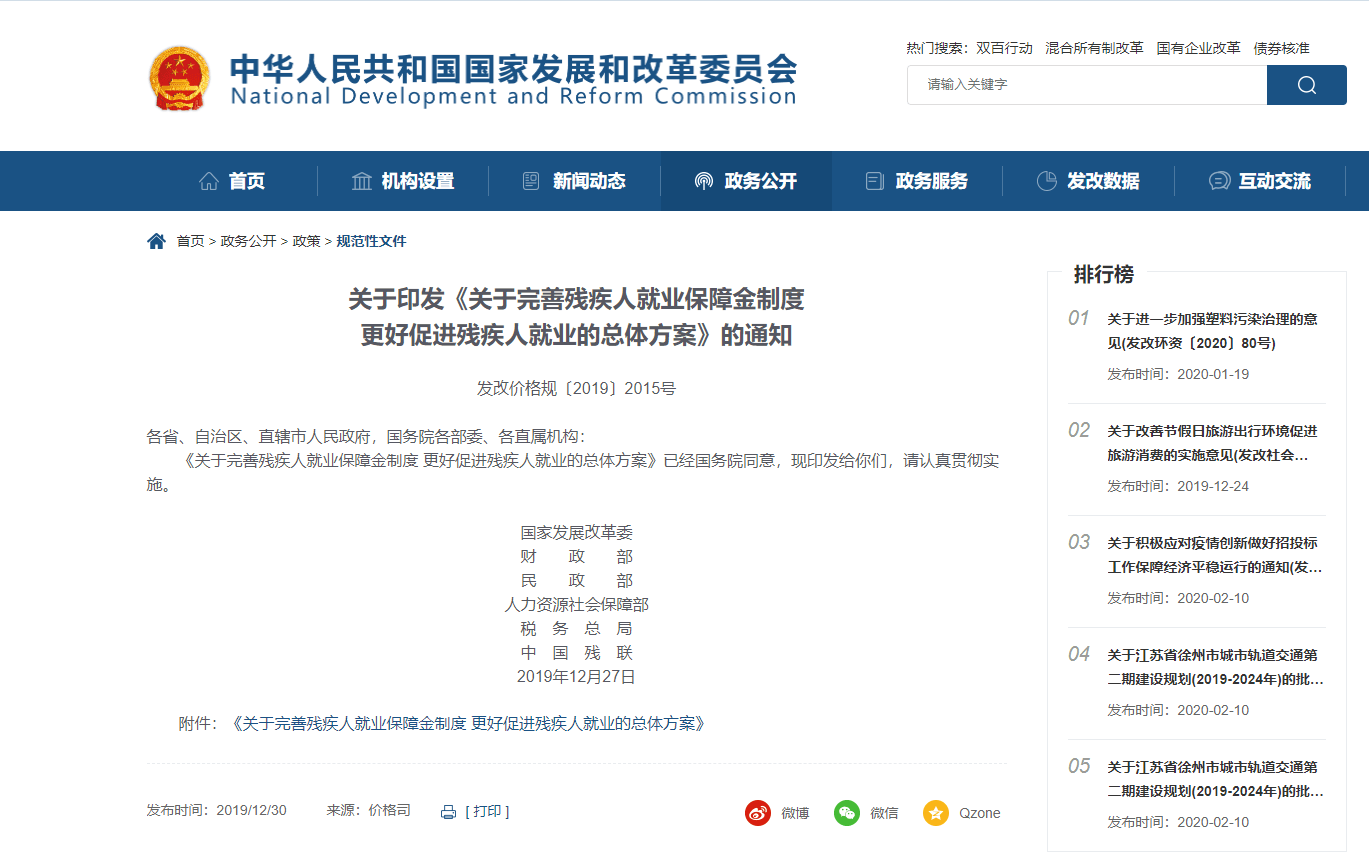Open the attachment 总体方案 link
Image resolution: width=1369 pixels, height=866 pixels.
468,724
